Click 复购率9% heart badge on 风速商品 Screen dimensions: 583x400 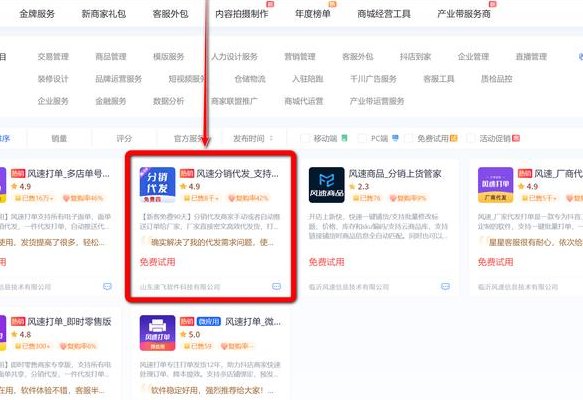click(x=408, y=198)
